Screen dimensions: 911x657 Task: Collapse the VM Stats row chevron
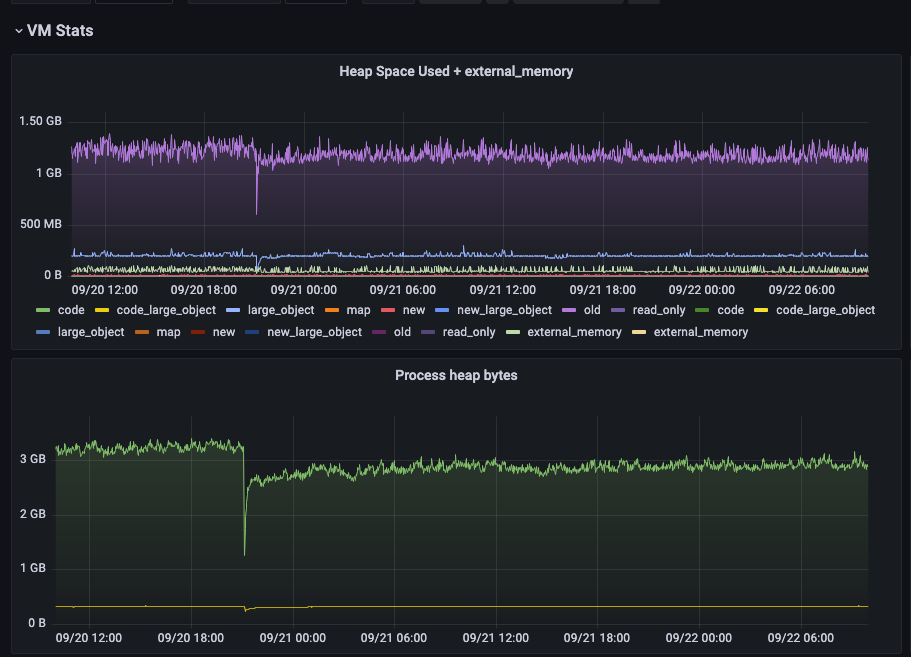click(19, 31)
